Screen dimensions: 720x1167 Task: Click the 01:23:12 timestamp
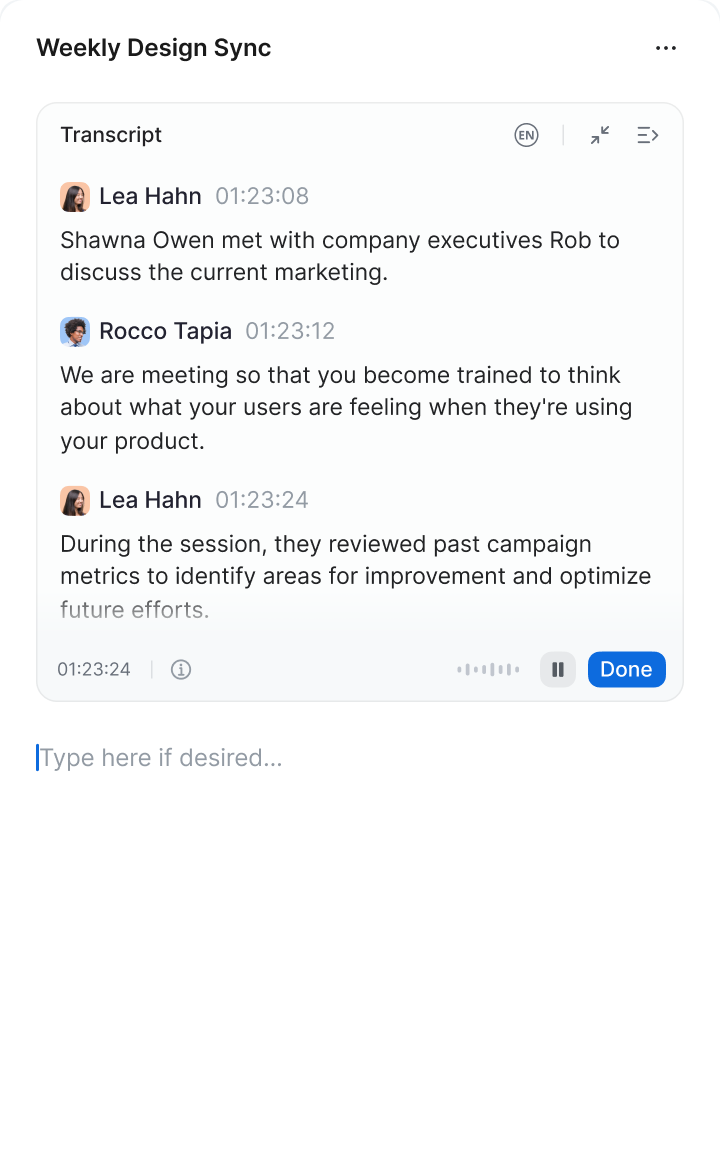(x=290, y=331)
